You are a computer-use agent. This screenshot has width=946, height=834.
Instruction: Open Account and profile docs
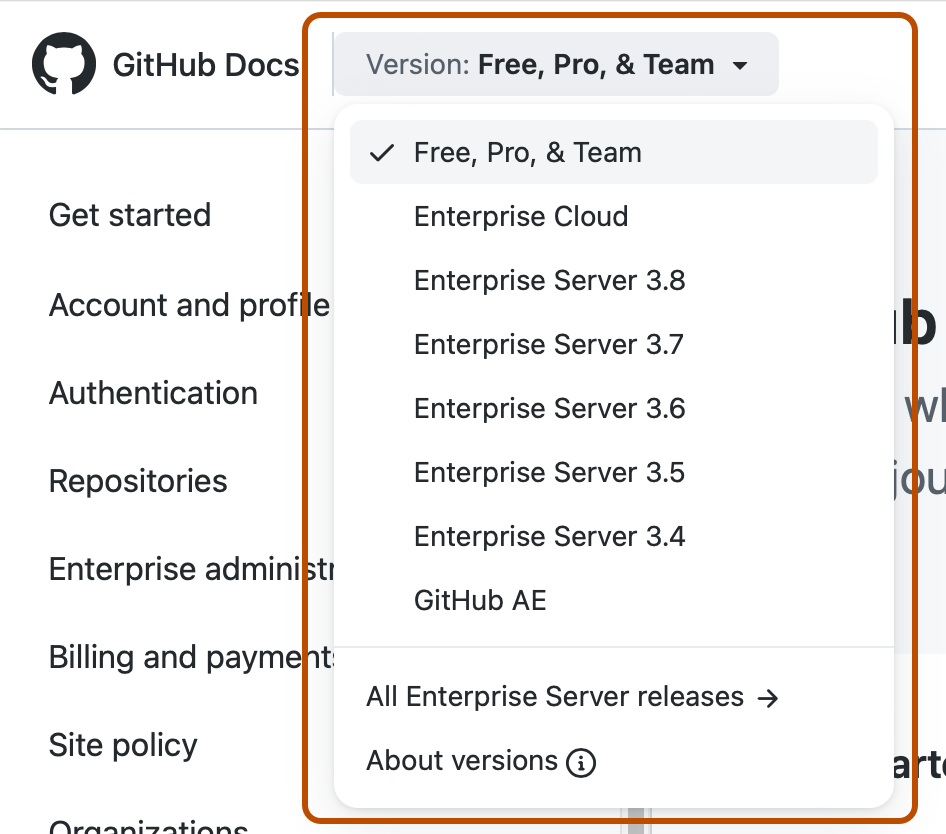[x=189, y=305]
